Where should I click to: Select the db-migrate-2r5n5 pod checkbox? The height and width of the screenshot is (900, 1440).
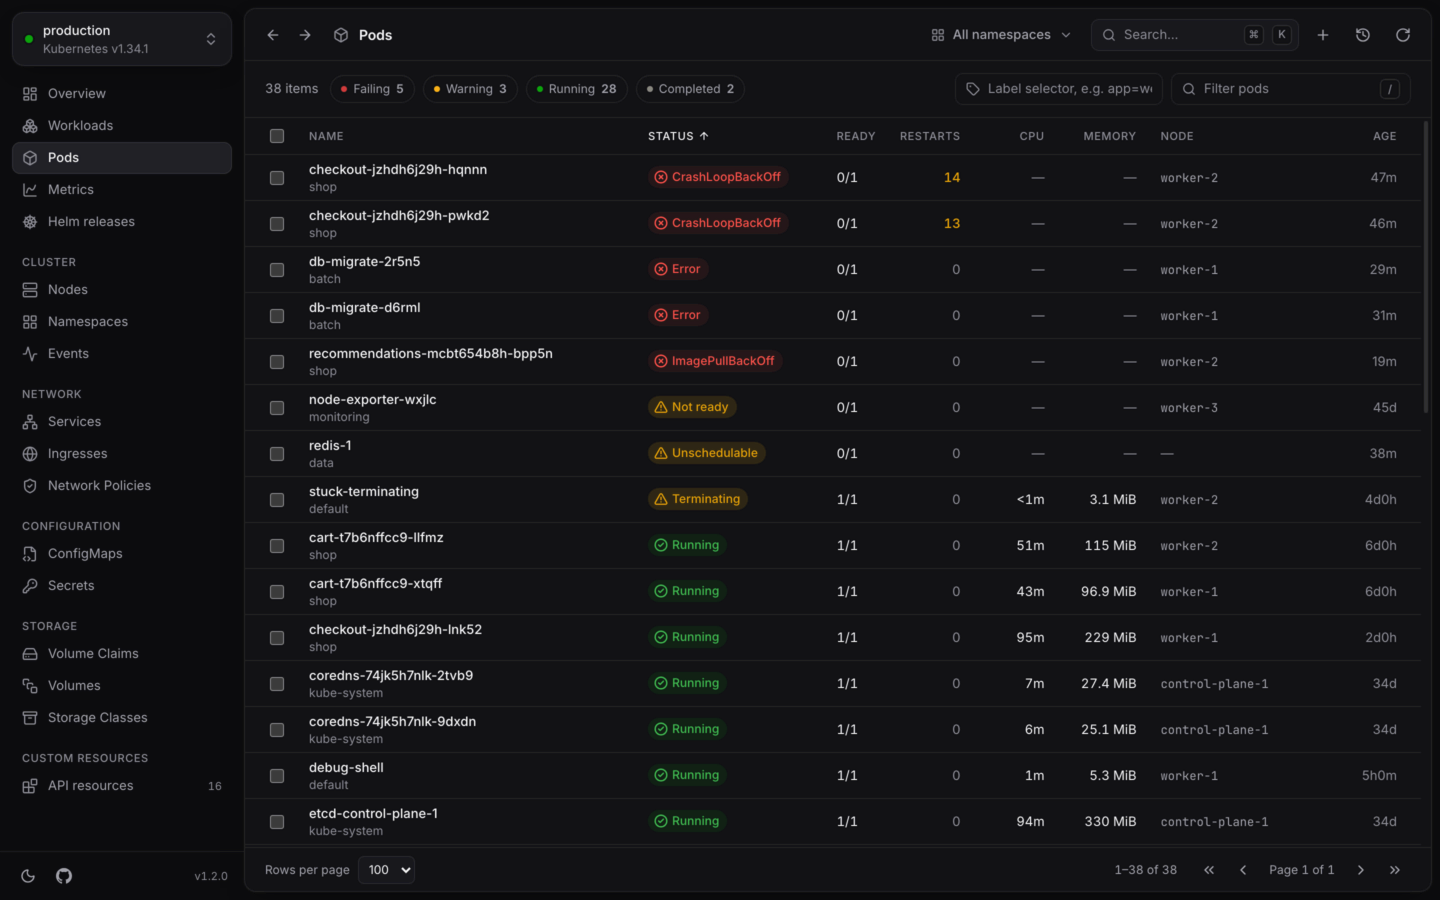point(277,270)
